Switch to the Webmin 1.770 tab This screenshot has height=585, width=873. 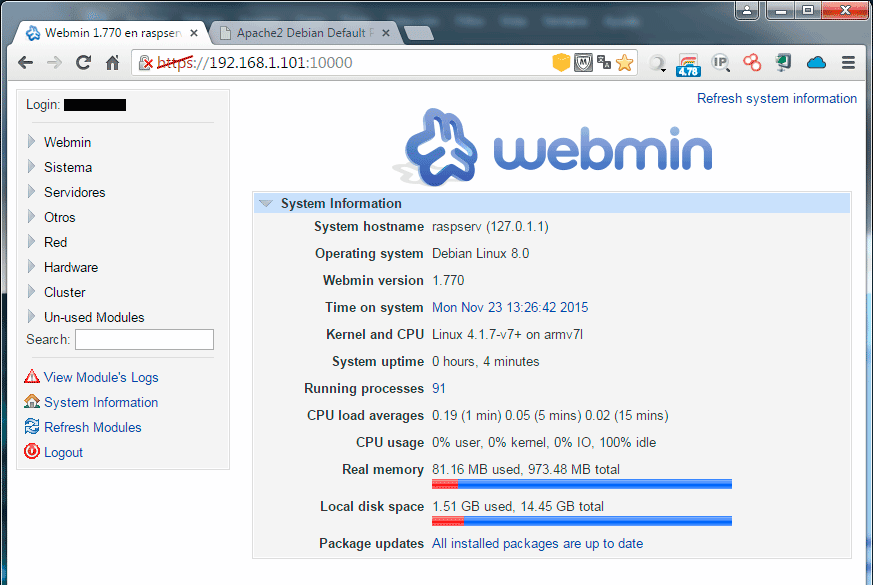point(109,33)
